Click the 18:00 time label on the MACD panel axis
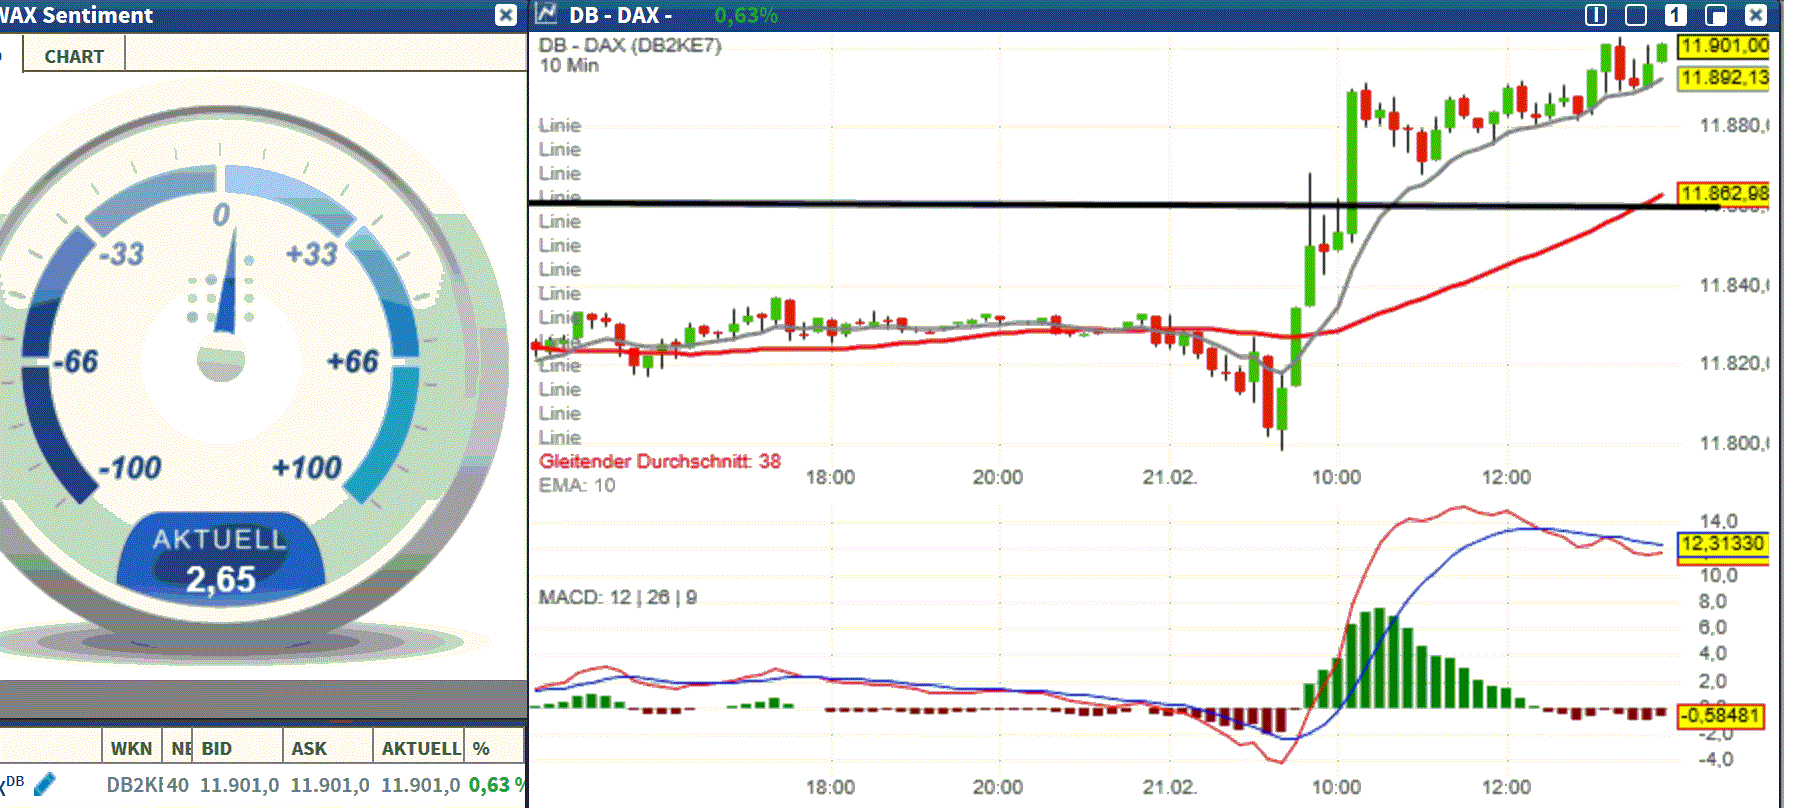The image size is (1795, 808). click(830, 787)
